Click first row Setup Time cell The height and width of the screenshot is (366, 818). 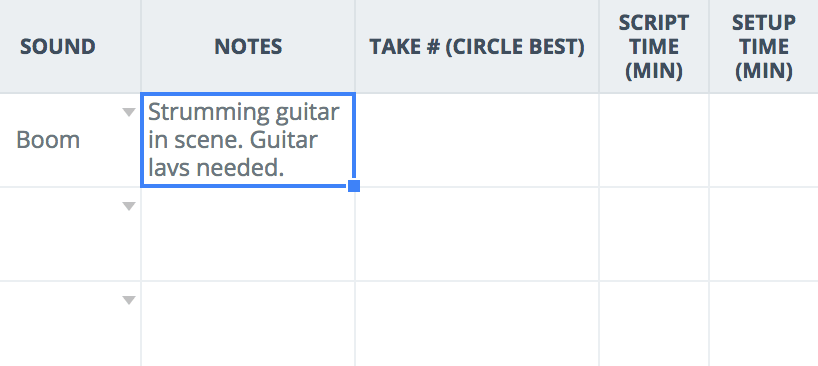(764, 140)
